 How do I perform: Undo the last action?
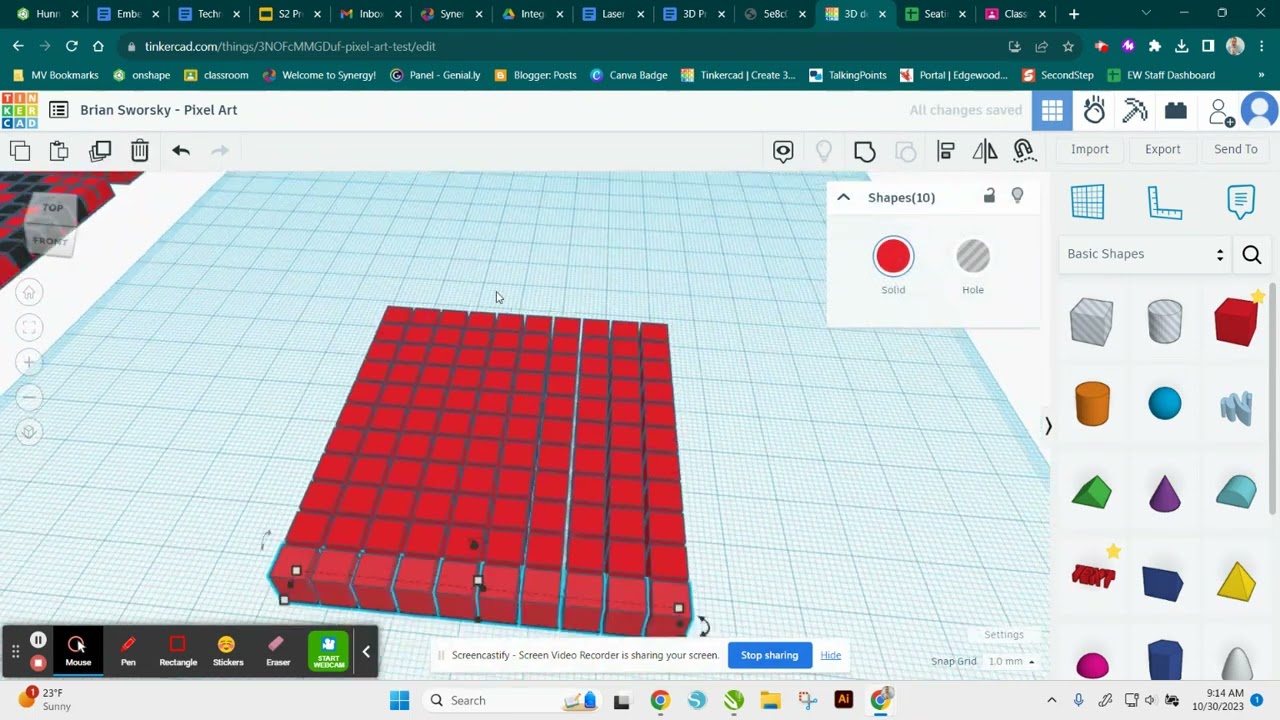pos(181,151)
